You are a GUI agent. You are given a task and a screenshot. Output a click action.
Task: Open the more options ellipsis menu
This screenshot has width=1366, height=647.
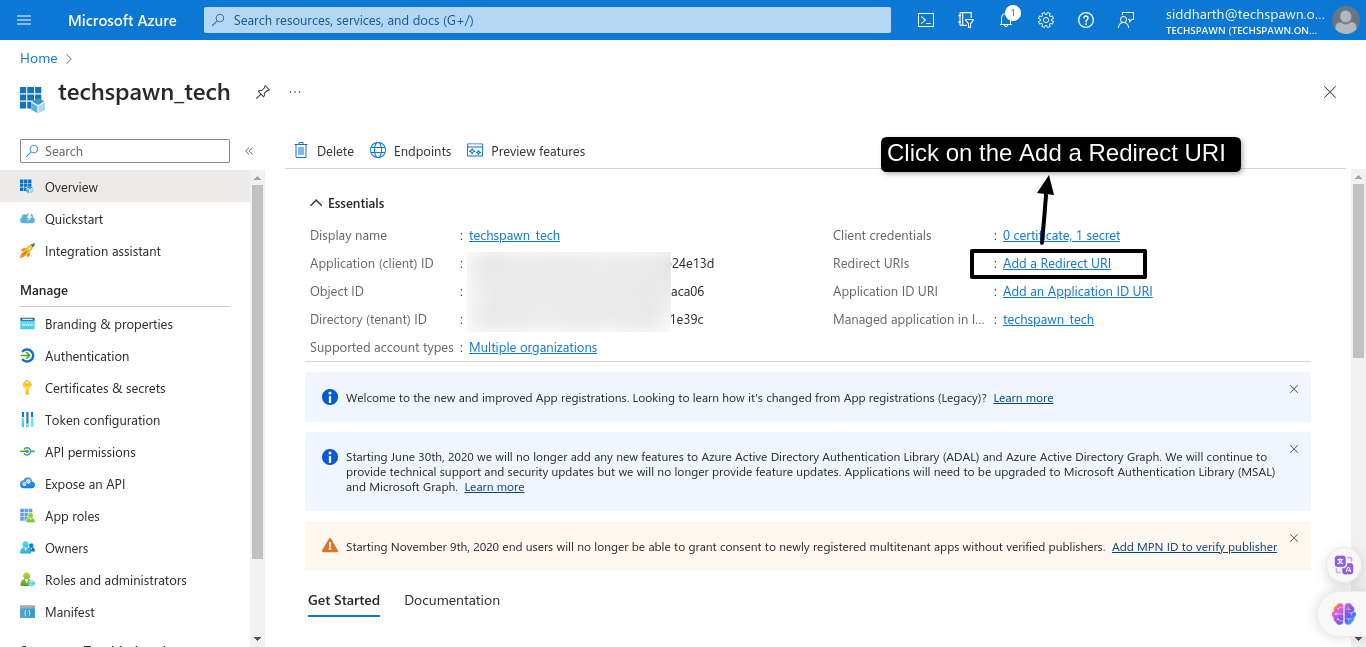[x=295, y=92]
